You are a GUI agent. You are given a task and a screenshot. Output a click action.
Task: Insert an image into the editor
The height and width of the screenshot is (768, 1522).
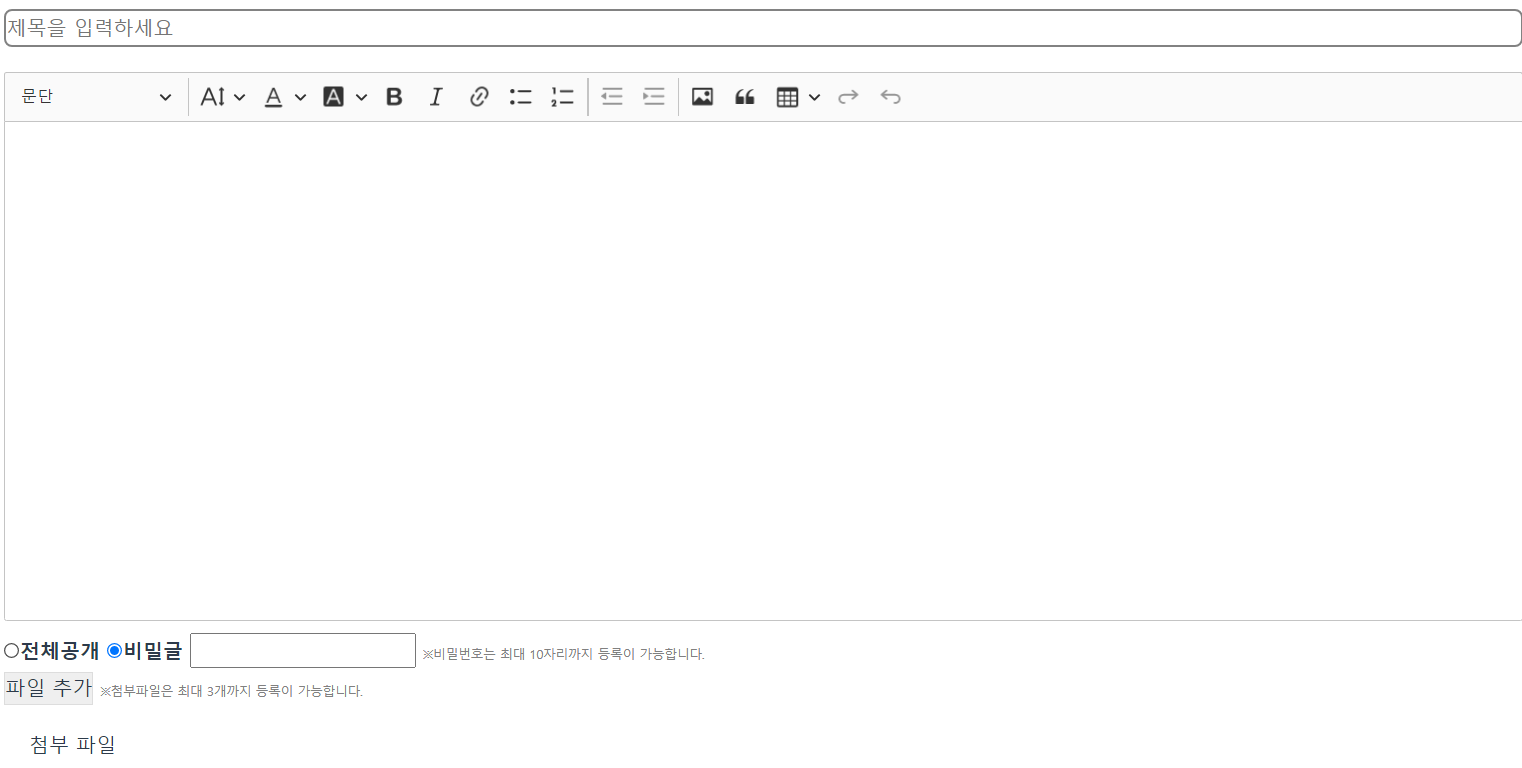(702, 96)
